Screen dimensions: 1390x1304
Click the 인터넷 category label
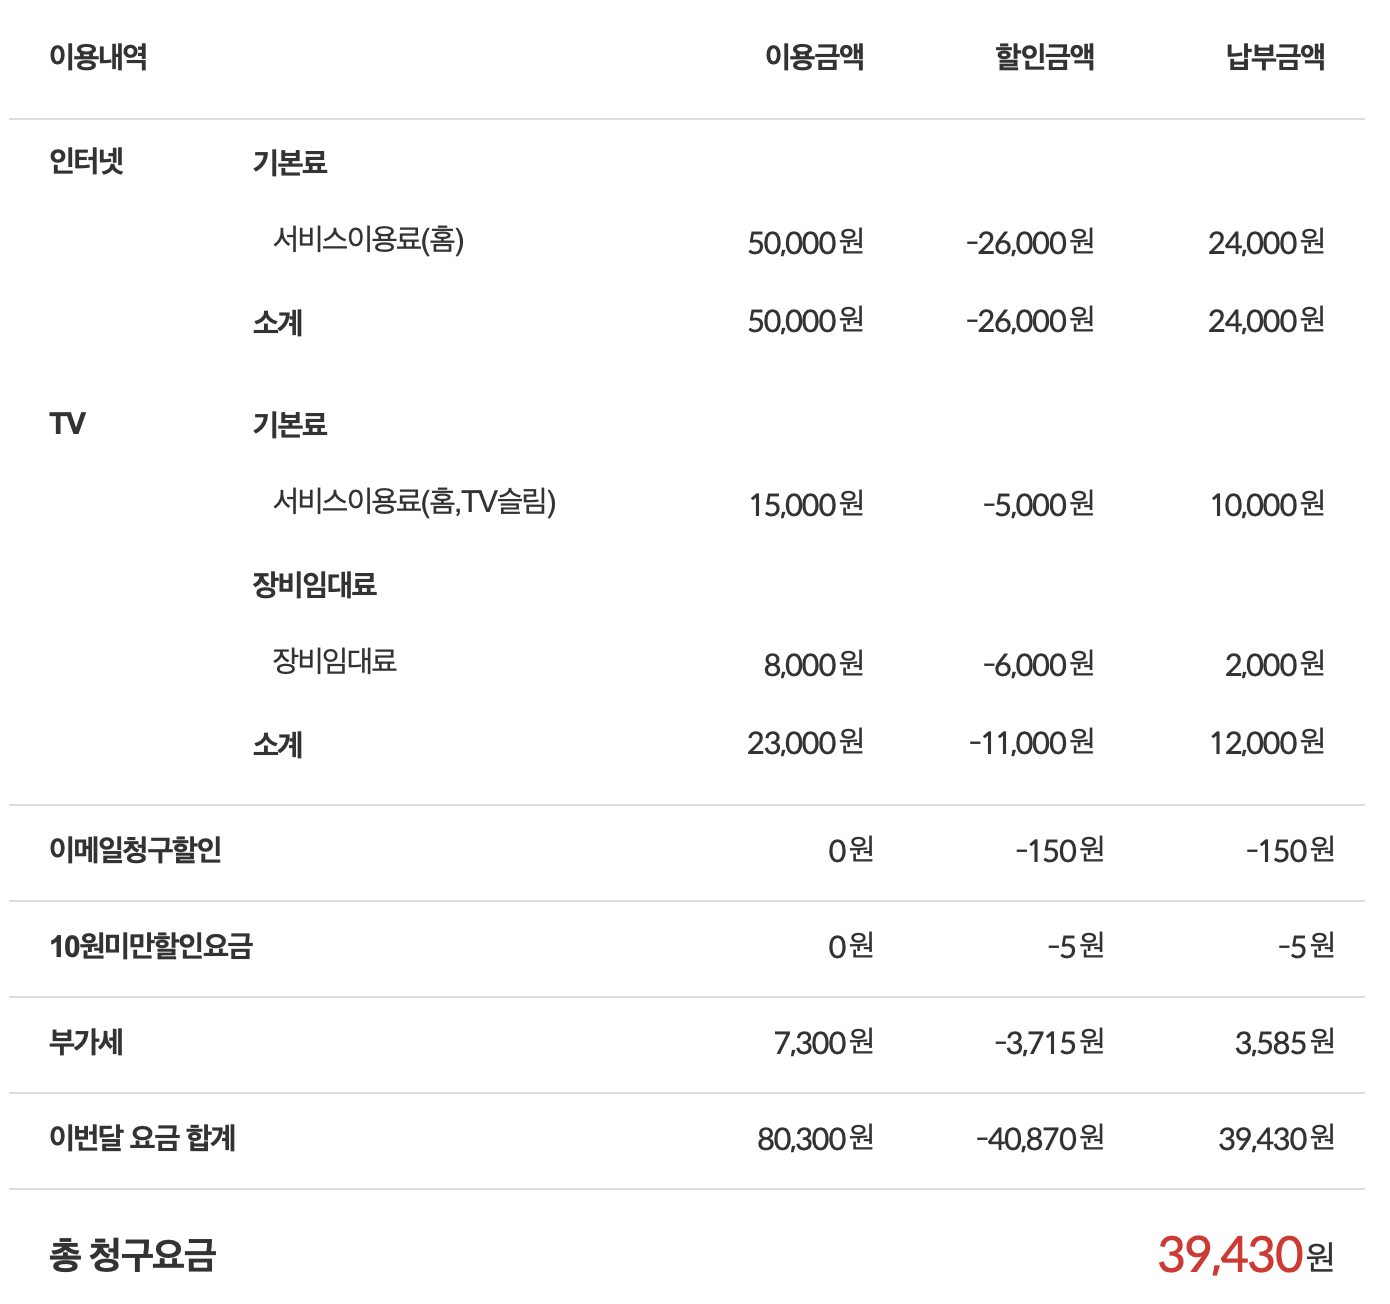point(86,161)
